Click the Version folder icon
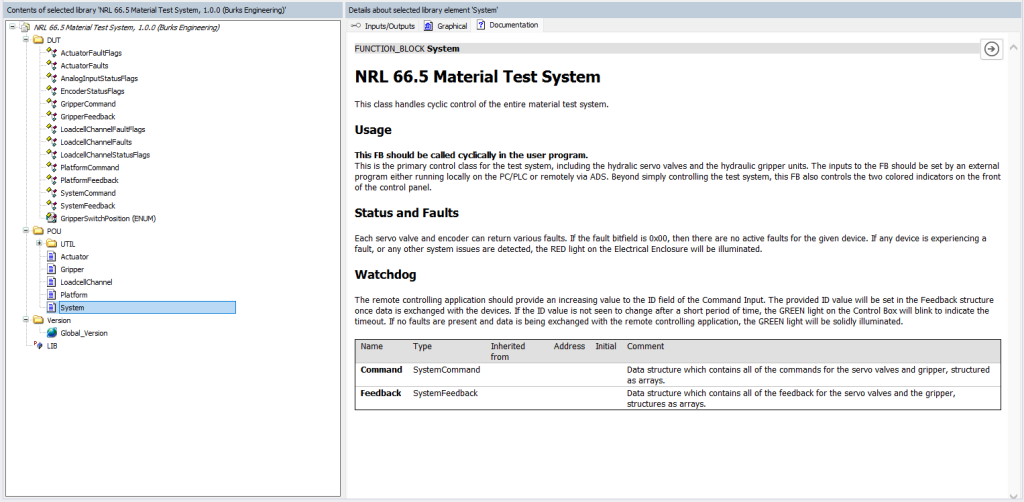This screenshot has height=502, width=1024. tap(39, 320)
